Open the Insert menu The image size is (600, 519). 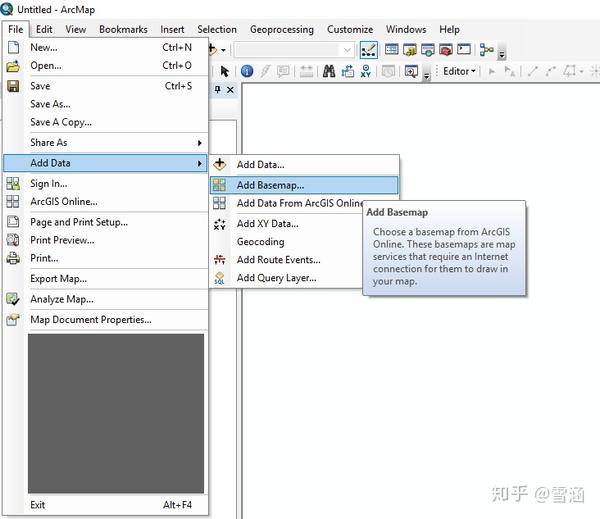pos(172,29)
